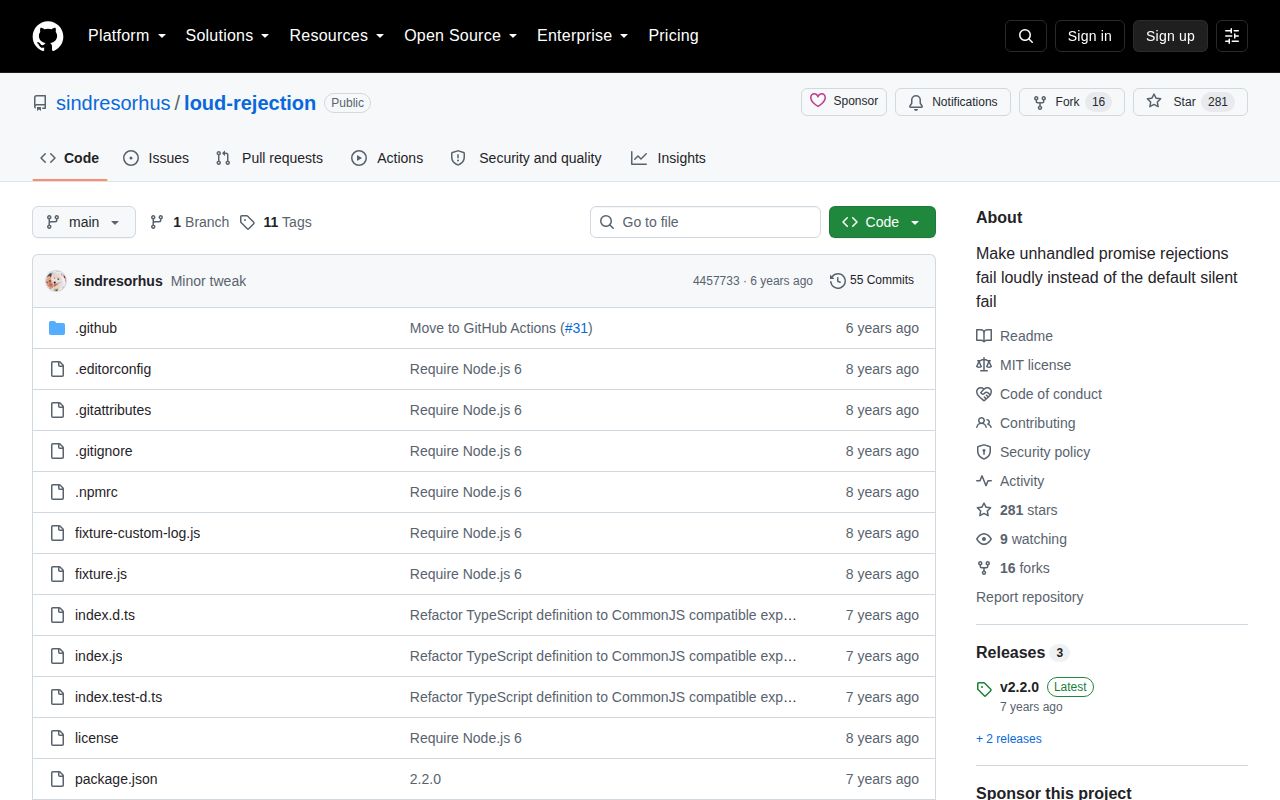Switch to the Actions tab

tap(387, 158)
